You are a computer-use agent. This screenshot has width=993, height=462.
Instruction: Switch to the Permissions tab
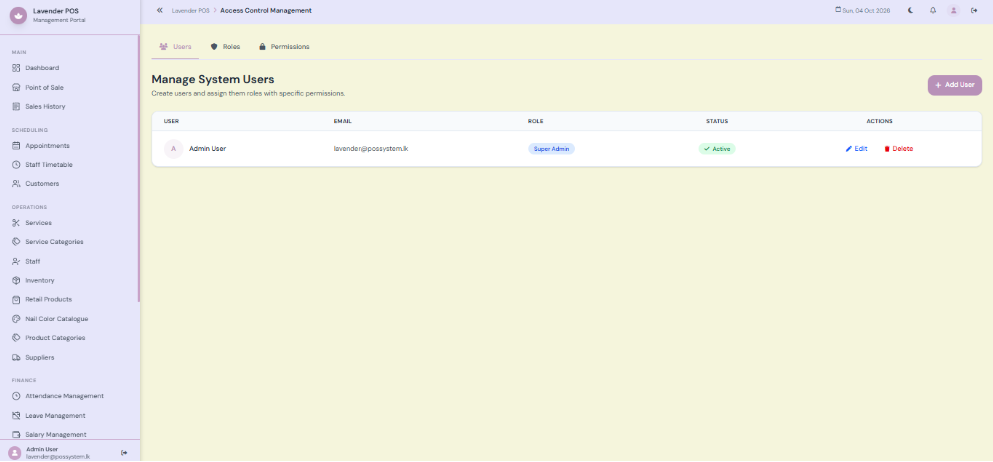(284, 47)
